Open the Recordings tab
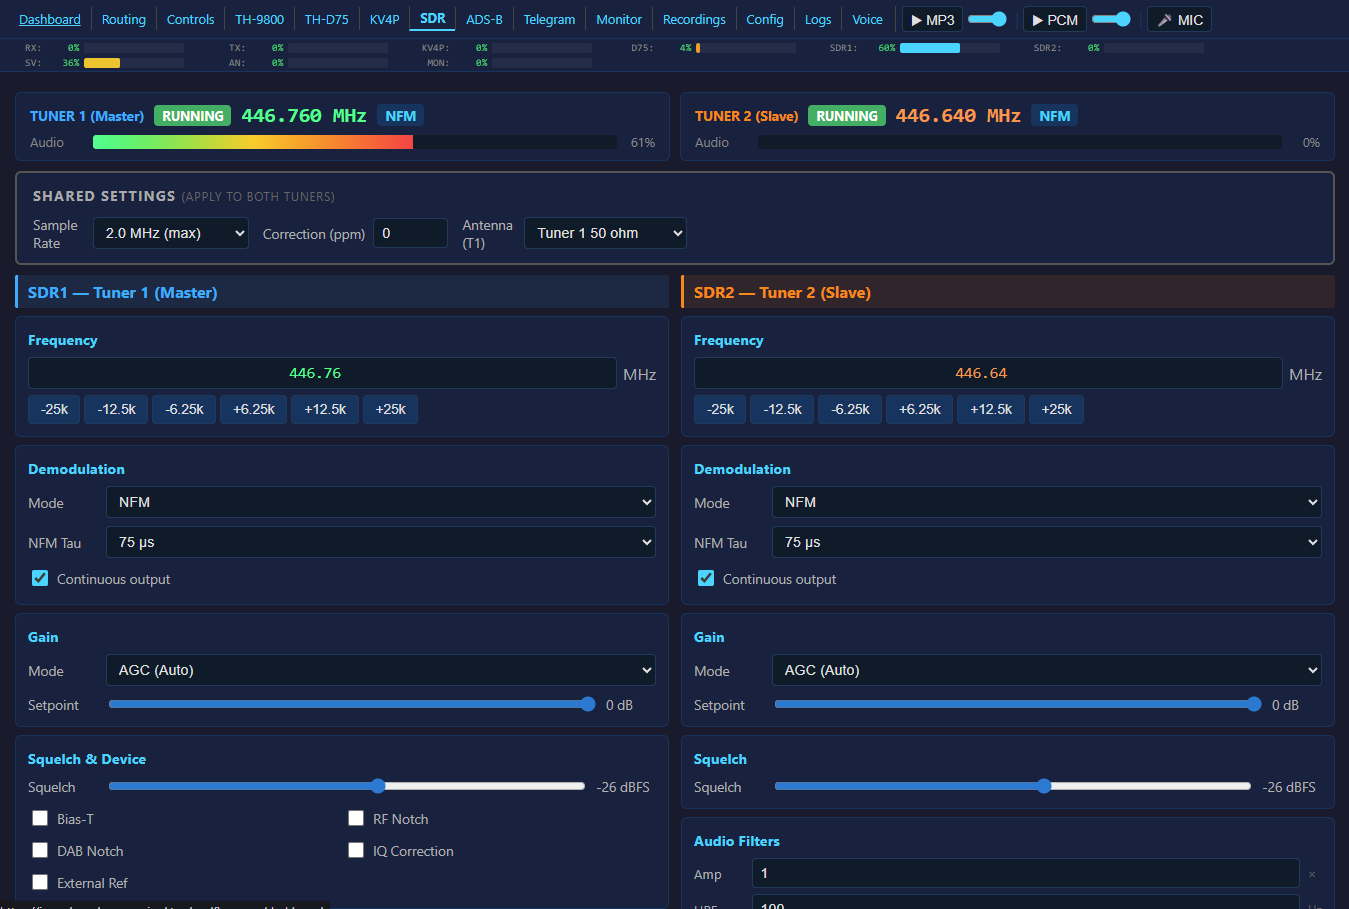 click(694, 19)
